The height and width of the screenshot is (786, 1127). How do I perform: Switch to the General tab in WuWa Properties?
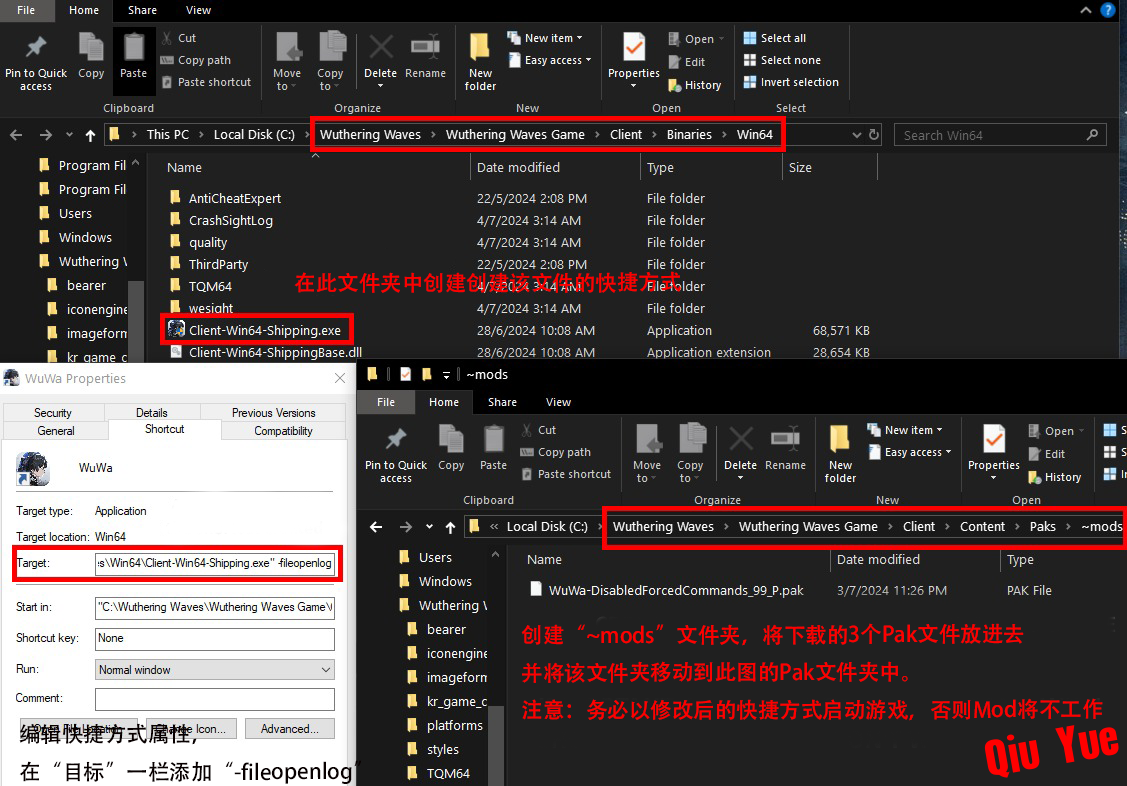56,431
